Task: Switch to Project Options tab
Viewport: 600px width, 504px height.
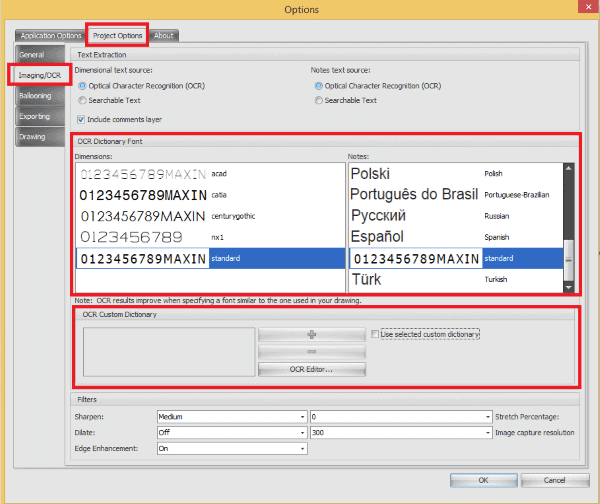Action: [117, 36]
